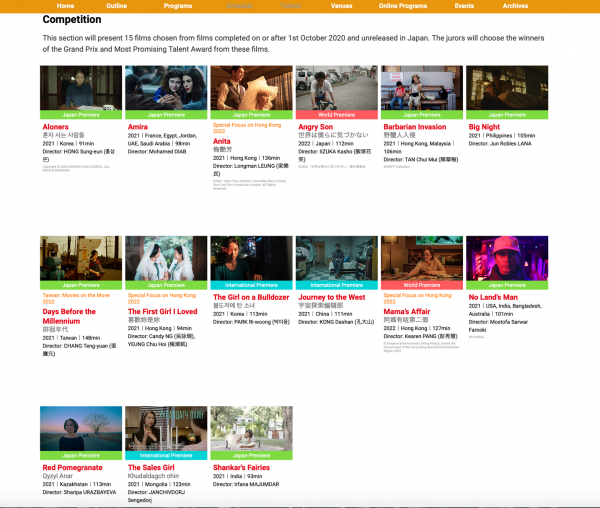Click The Girl on a Bulldozer thumbnail

pos(251,258)
